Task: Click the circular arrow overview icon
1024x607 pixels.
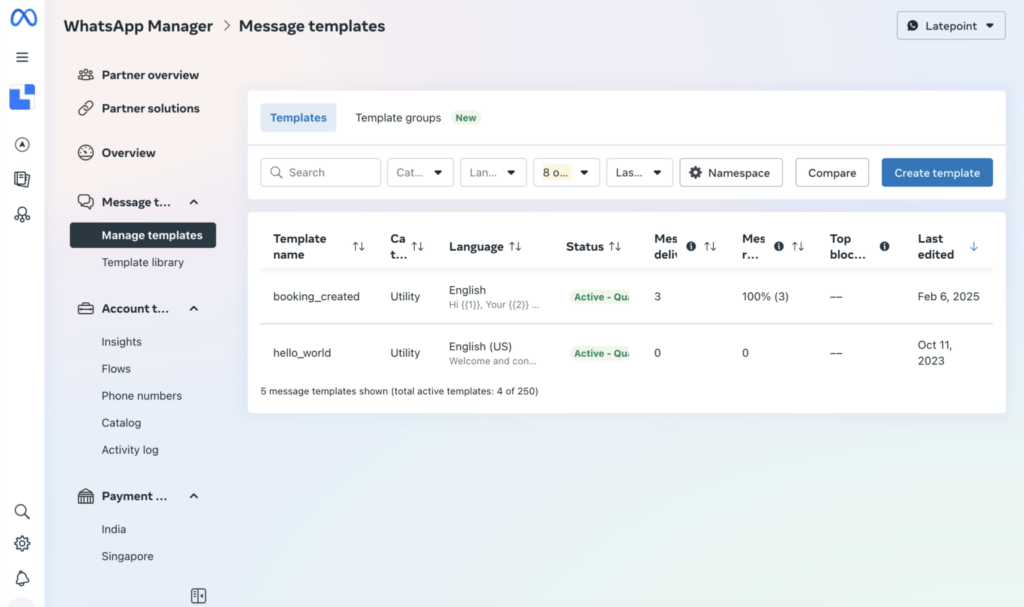Action: [x=22, y=144]
